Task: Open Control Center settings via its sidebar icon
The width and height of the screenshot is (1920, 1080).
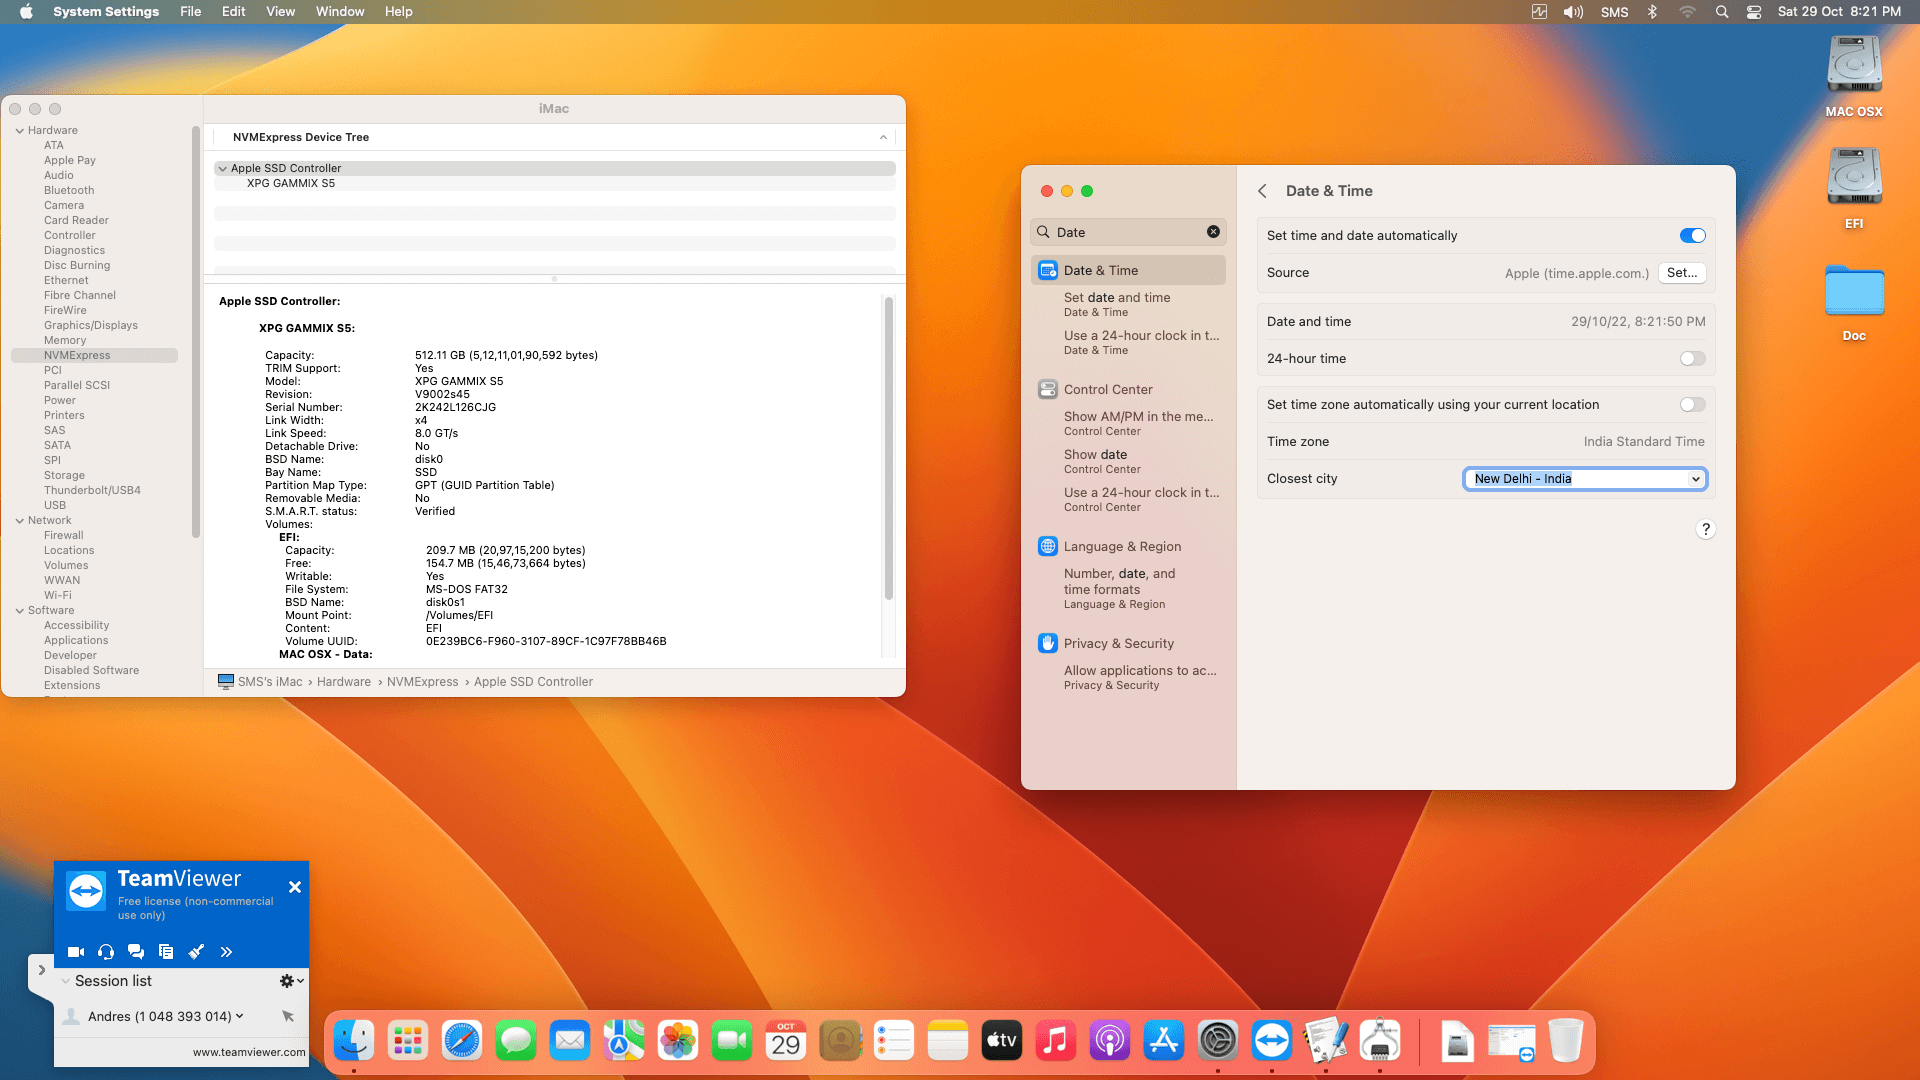Action: point(1047,389)
